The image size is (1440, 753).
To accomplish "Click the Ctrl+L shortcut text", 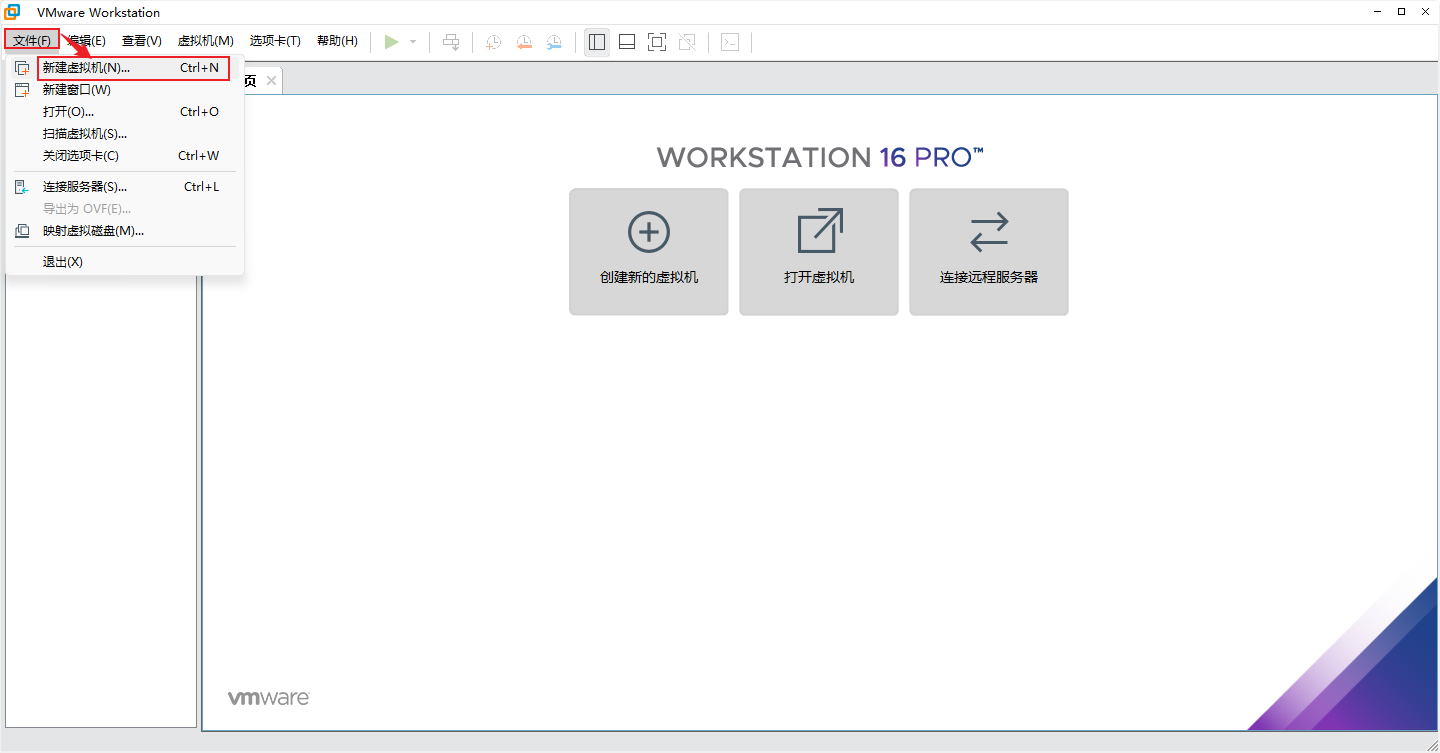I will (x=201, y=187).
